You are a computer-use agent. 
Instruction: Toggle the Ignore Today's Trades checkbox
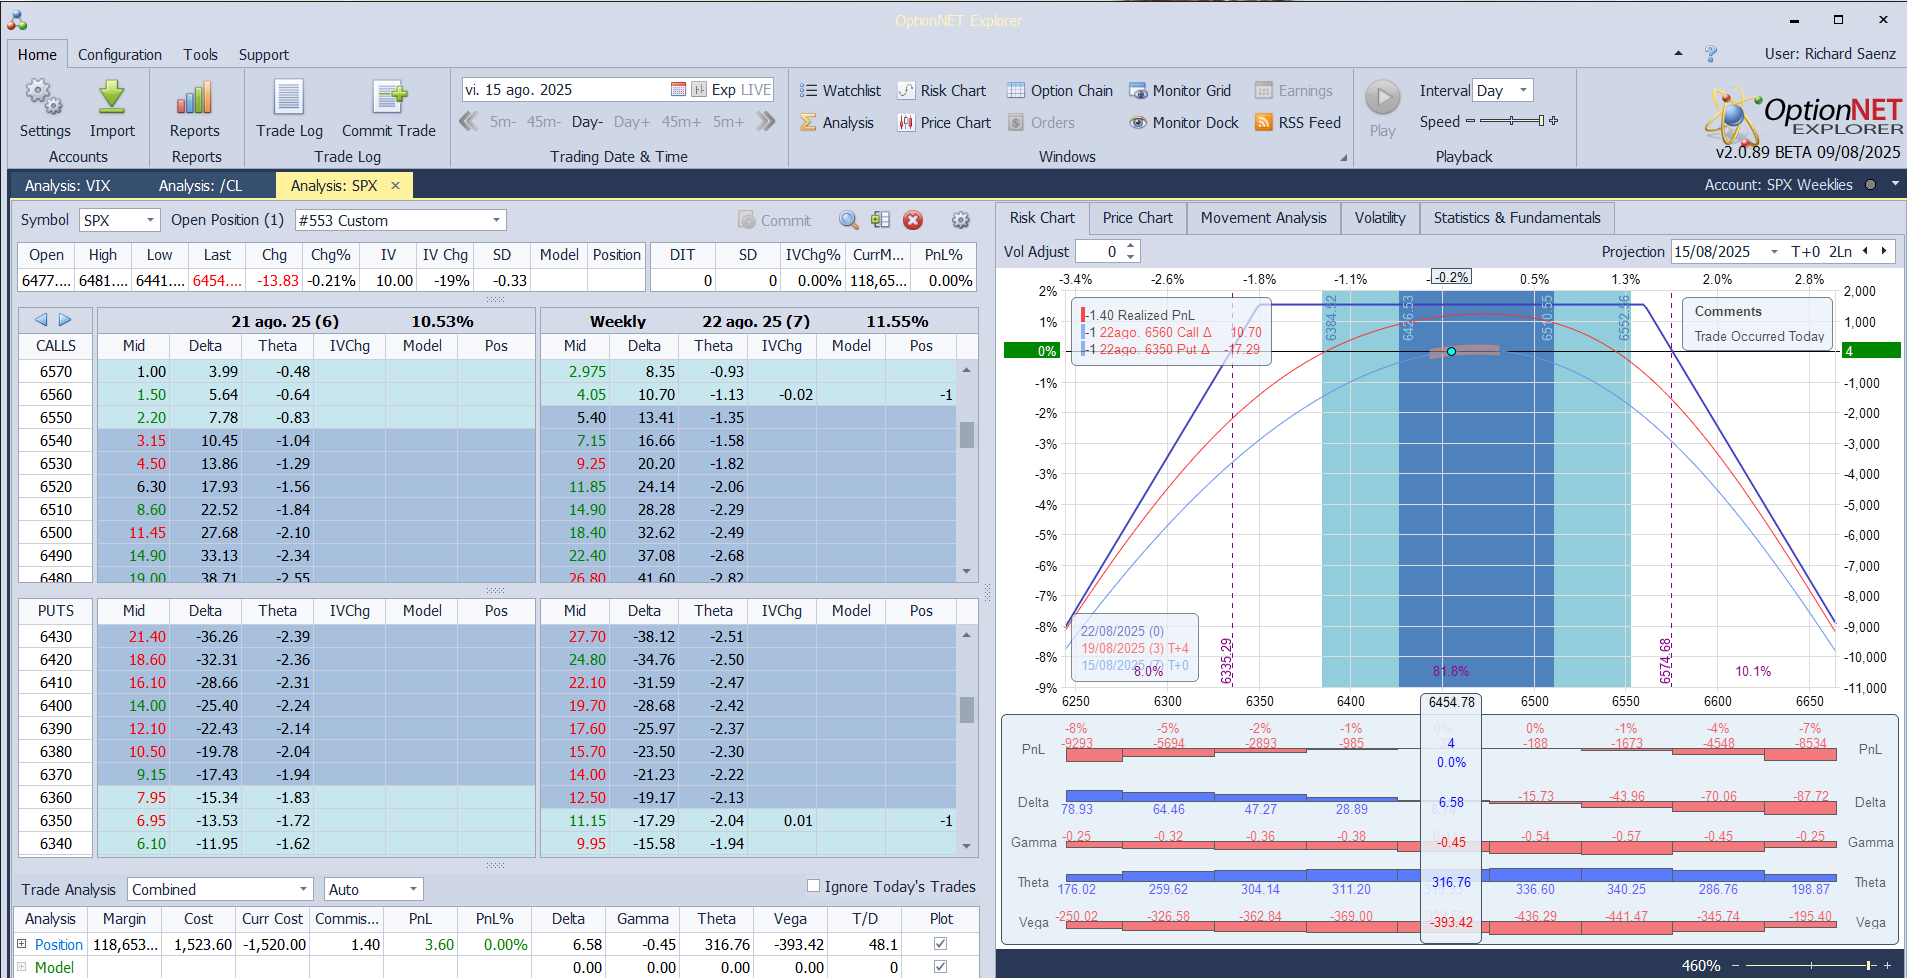coord(814,886)
